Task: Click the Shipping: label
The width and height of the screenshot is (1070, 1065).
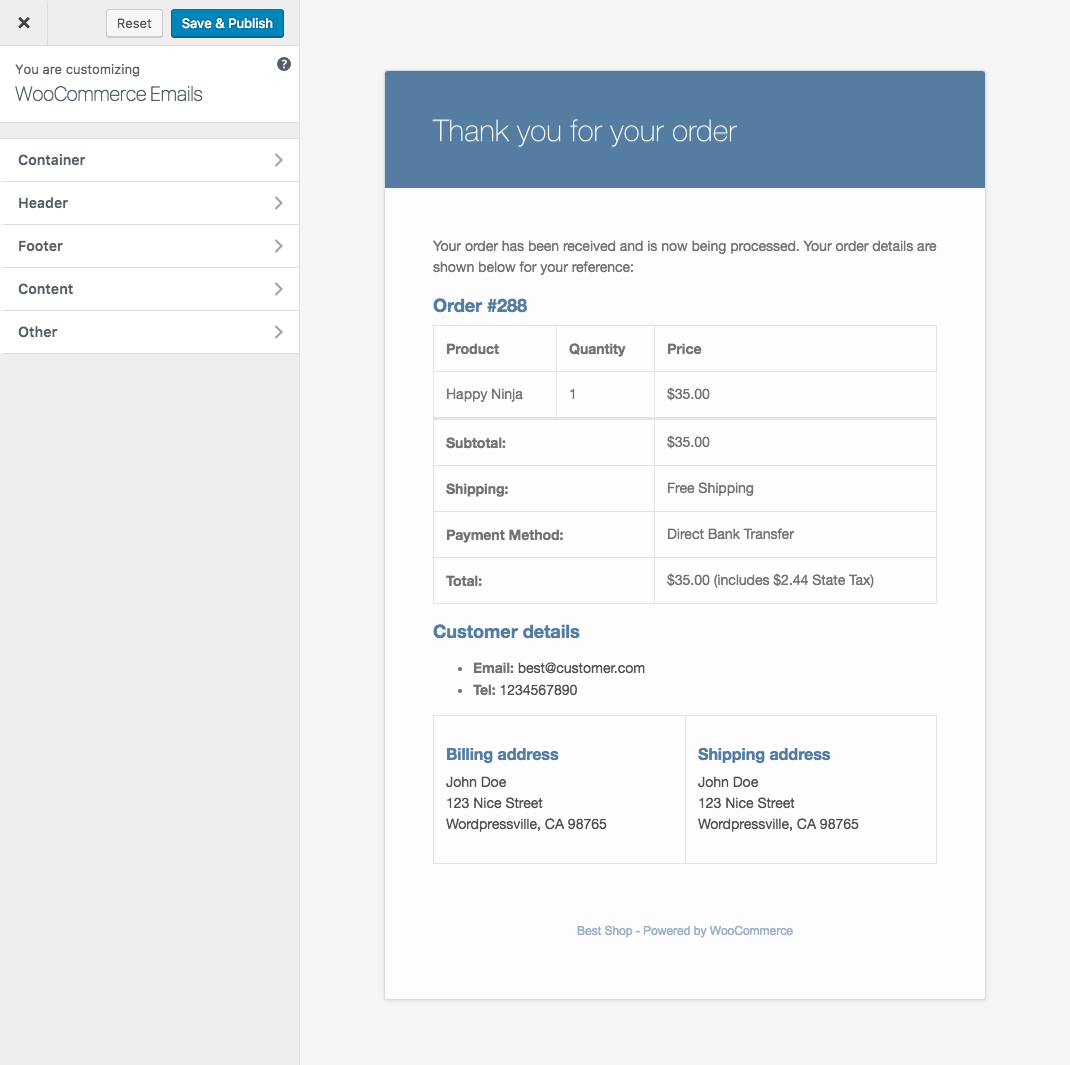Action: [x=477, y=489]
